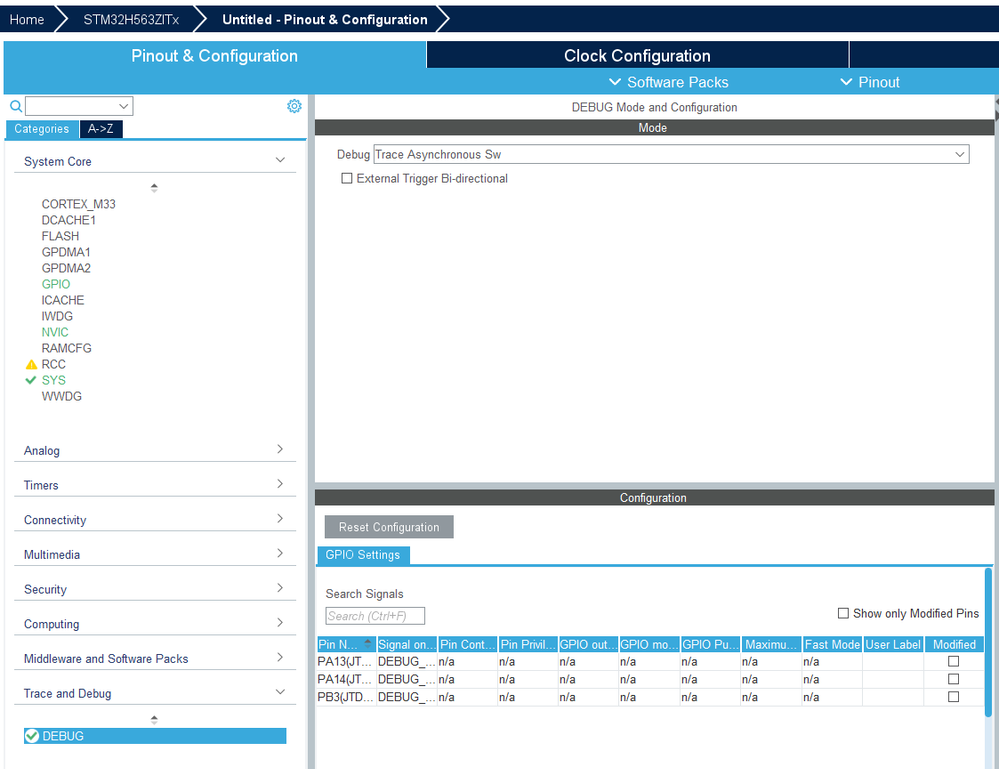Select FLASH peripheral
This screenshot has height=769, width=999.
tap(61, 236)
